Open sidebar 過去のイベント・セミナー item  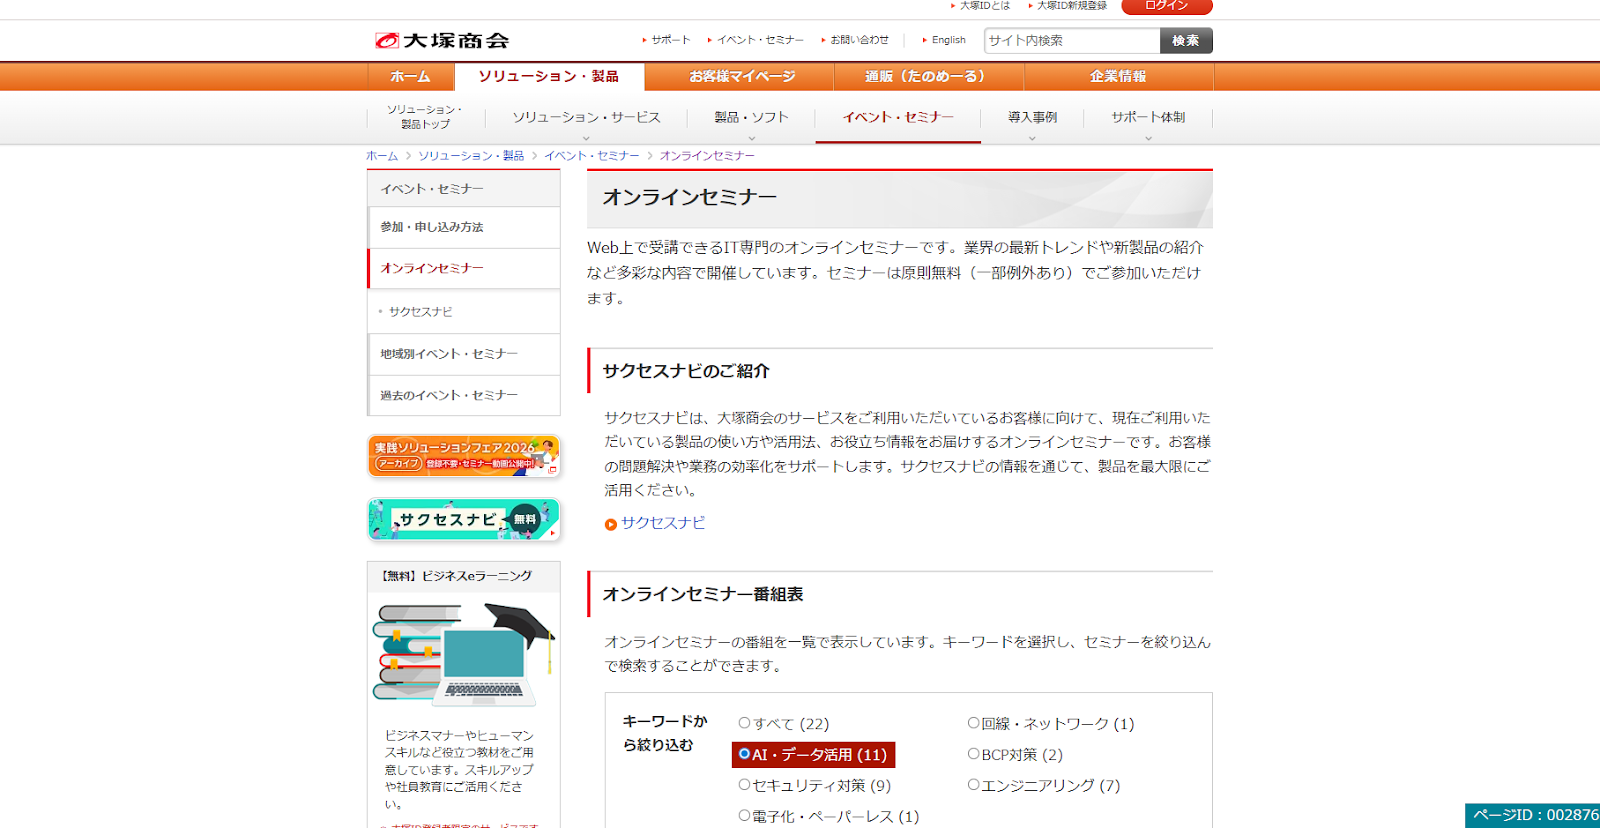coord(464,395)
